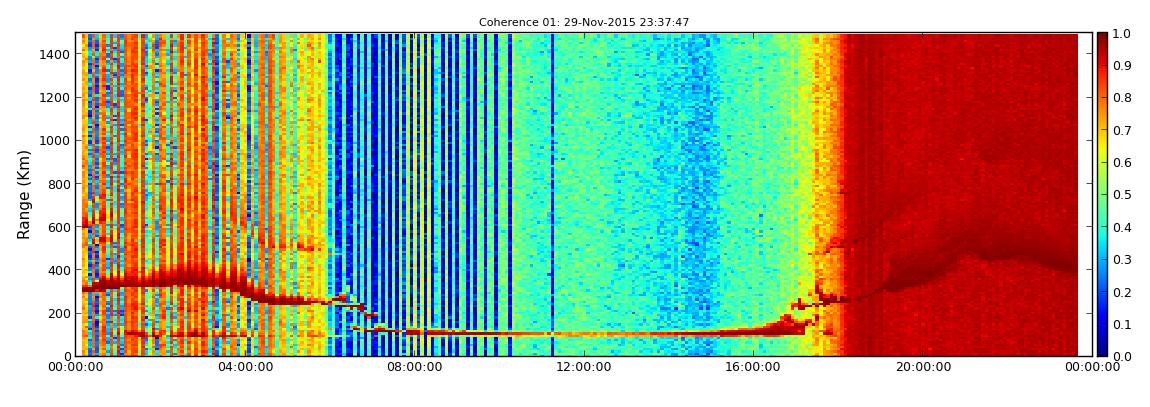Click the dark blue bottom of the colorbar
1150x407 pixels.
click(1102, 348)
